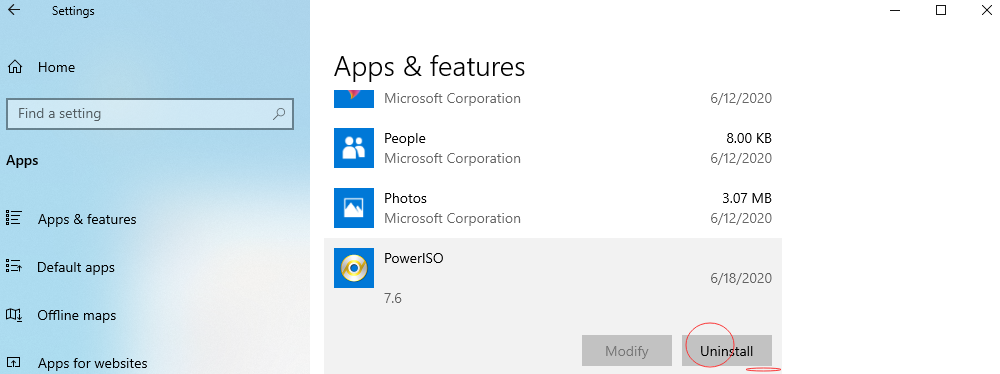
Task: Open Default apps in the sidebar
Action: 76,267
